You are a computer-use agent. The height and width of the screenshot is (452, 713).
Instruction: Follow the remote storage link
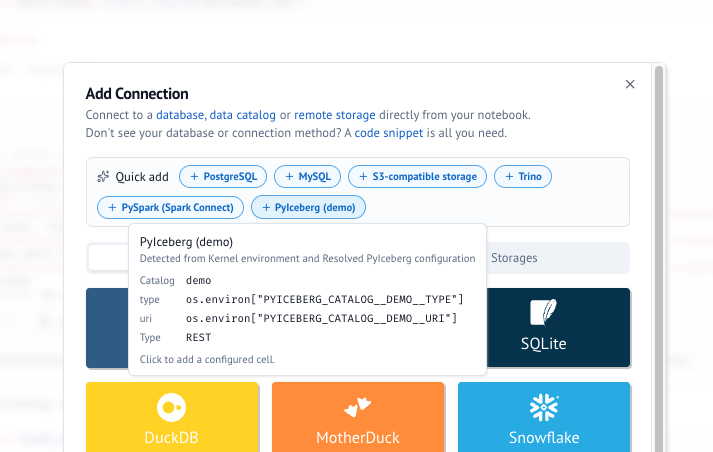tap(335, 115)
